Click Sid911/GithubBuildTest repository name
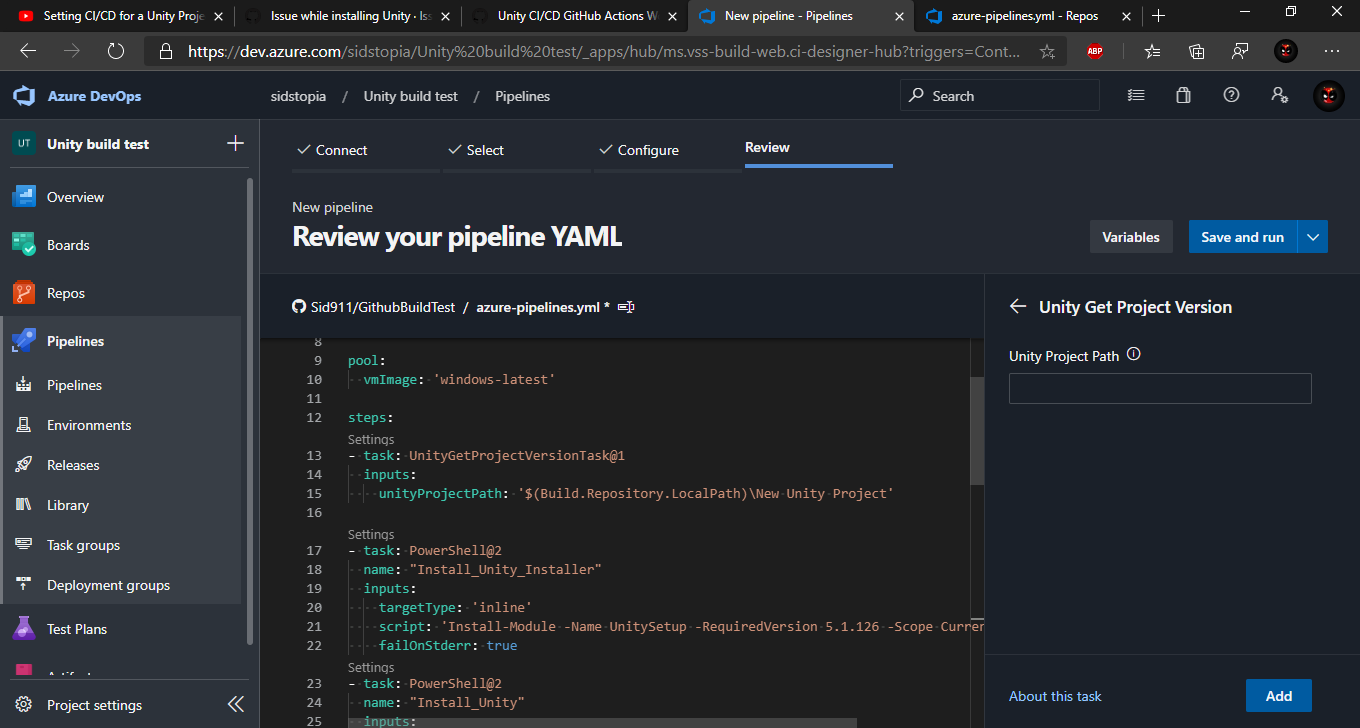This screenshot has width=1360, height=728. click(382, 307)
